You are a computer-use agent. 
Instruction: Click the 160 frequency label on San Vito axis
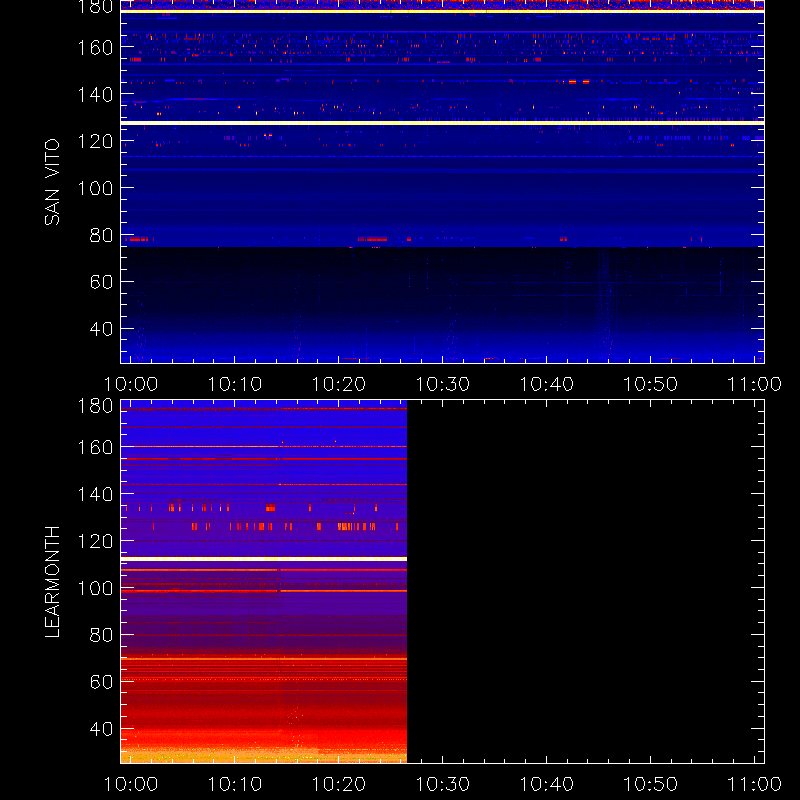click(95, 47)
